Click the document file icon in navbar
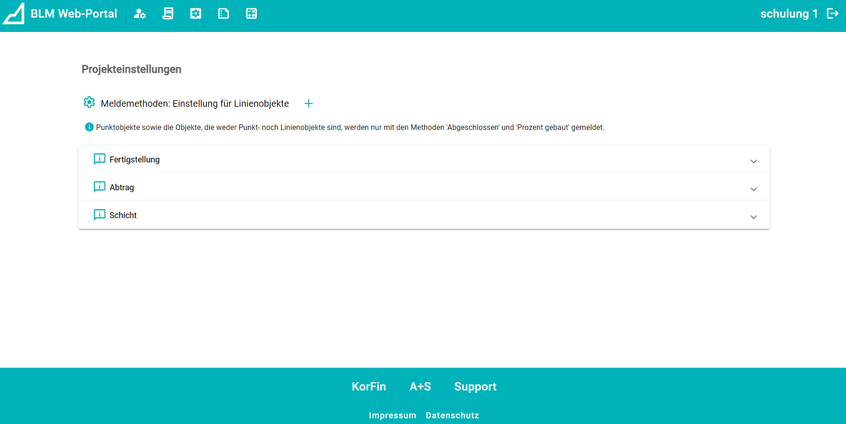 tap(223, 14)
